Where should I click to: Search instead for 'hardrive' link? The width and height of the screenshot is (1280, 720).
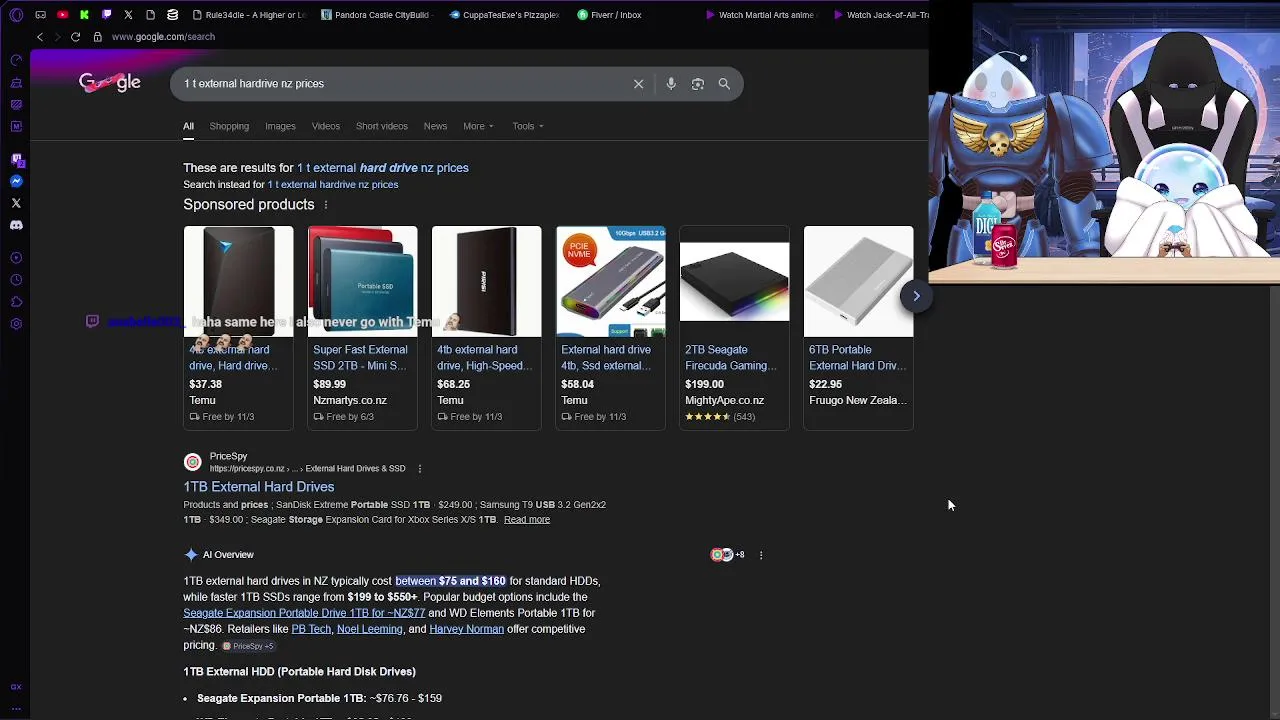point(333,185)
